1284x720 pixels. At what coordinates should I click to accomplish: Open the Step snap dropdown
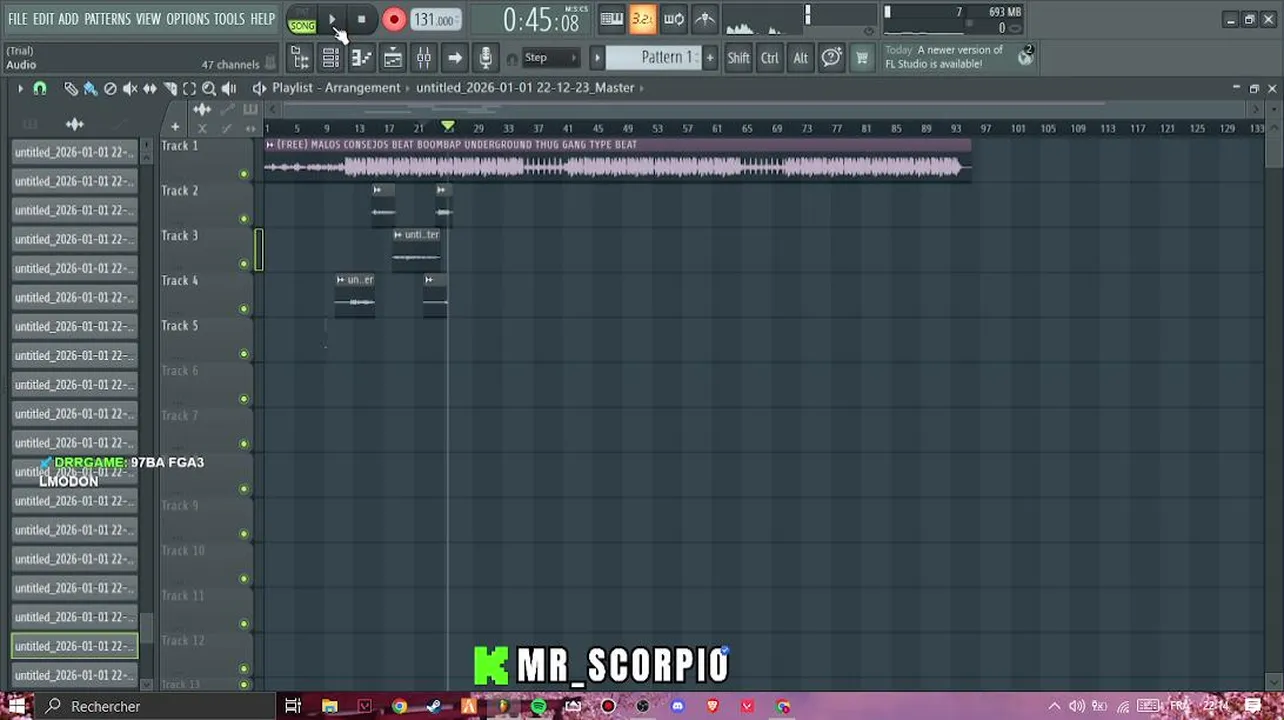click(x=551, y=58)
